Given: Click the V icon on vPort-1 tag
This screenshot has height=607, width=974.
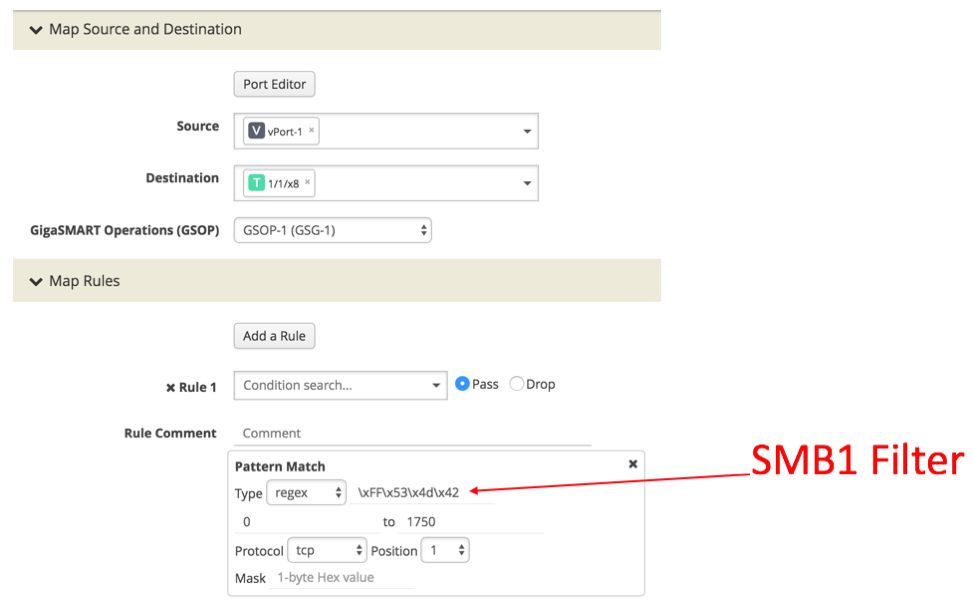Looking at the screenshot, I should 256,131.
